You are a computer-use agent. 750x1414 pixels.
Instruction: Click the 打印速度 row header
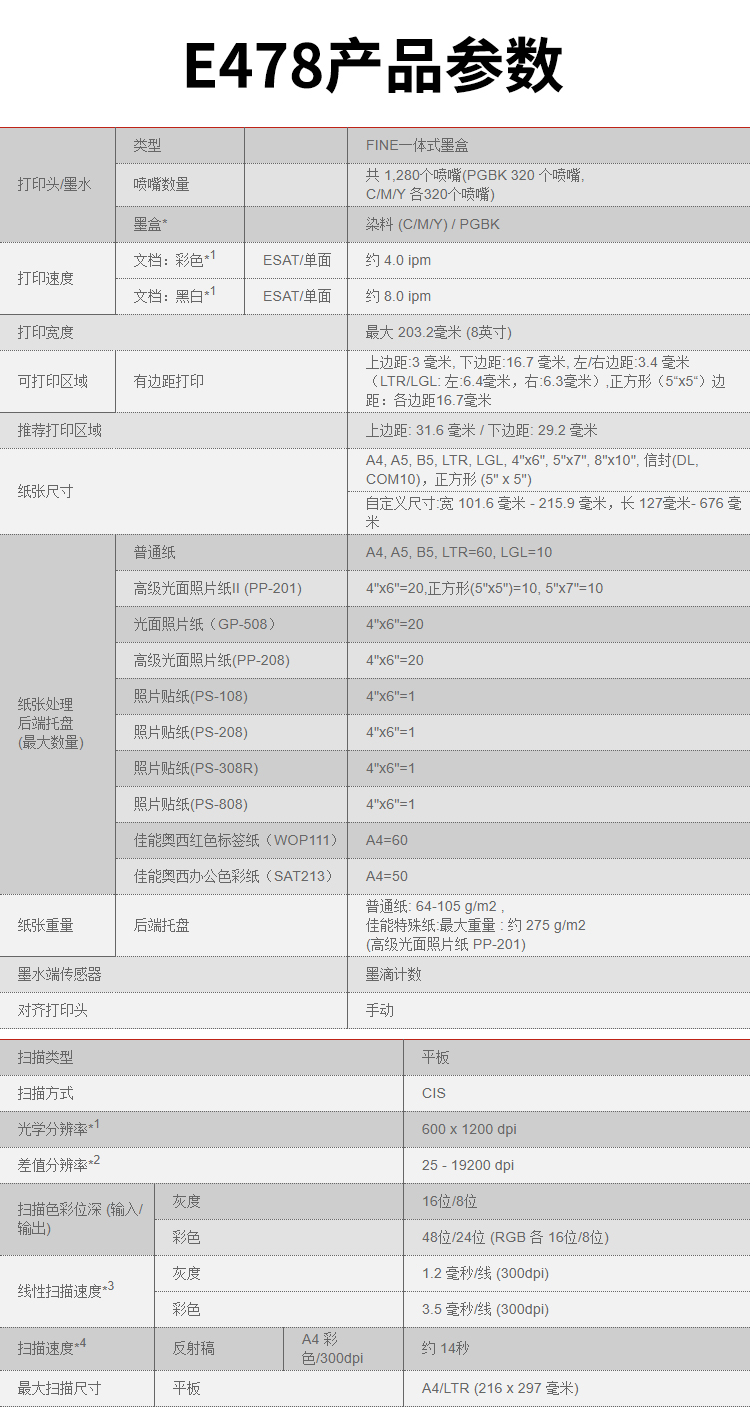[58, 278]
